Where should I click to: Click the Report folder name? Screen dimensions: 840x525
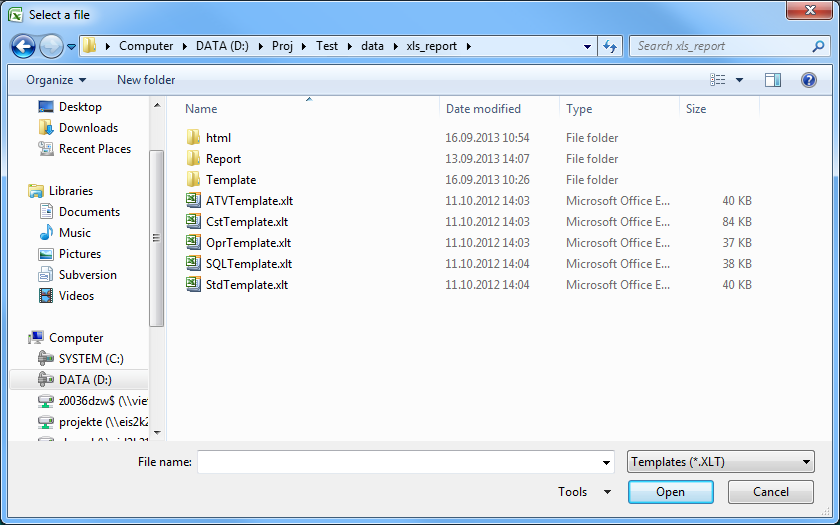coord(223,159)
